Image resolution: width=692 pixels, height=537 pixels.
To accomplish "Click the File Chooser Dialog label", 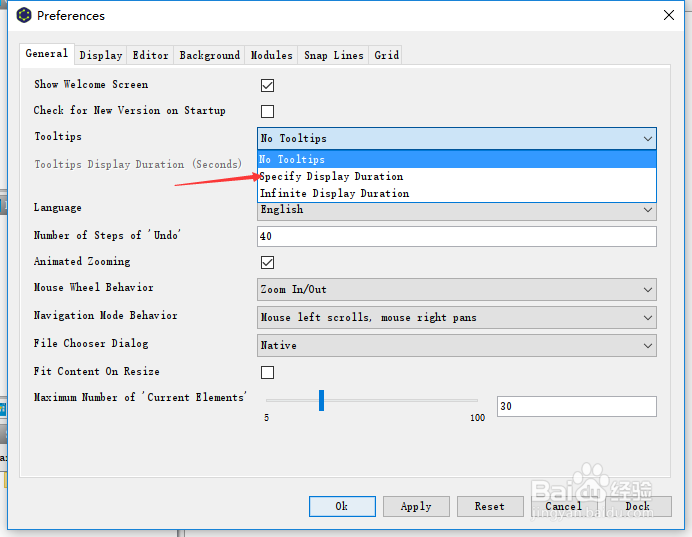I will 91,344.
